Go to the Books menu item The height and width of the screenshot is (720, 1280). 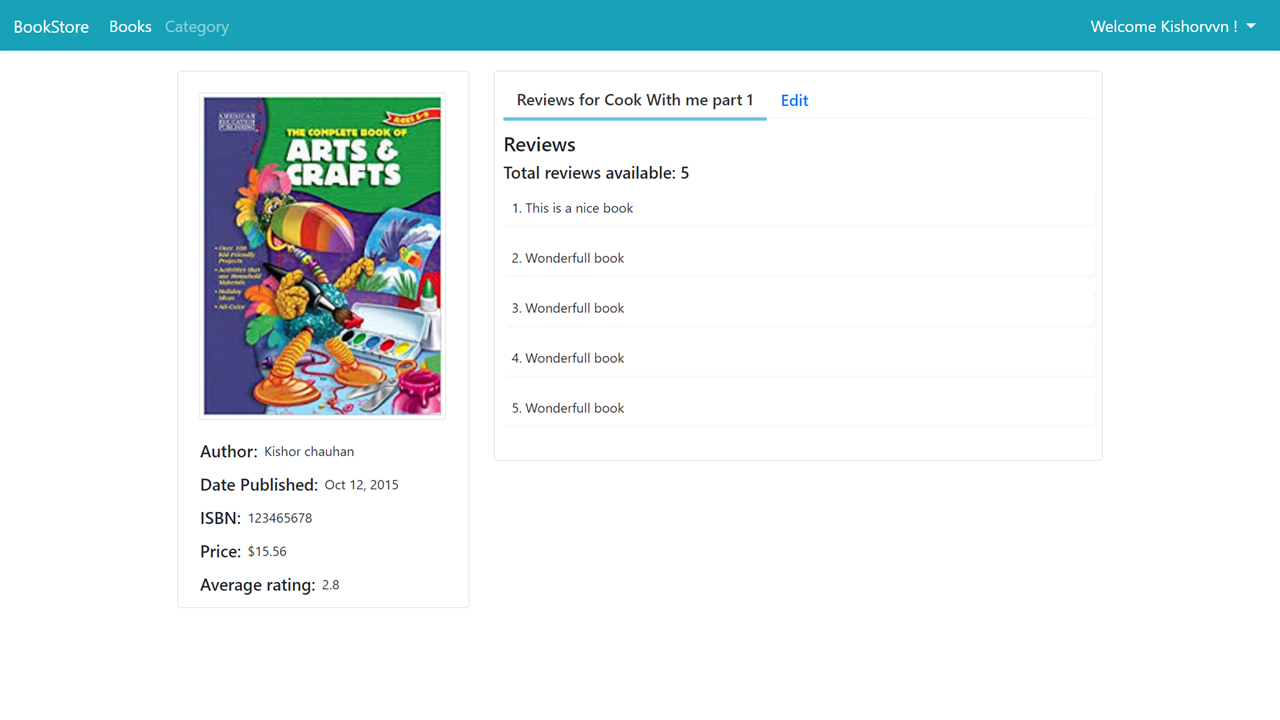(x=130, y=27)
